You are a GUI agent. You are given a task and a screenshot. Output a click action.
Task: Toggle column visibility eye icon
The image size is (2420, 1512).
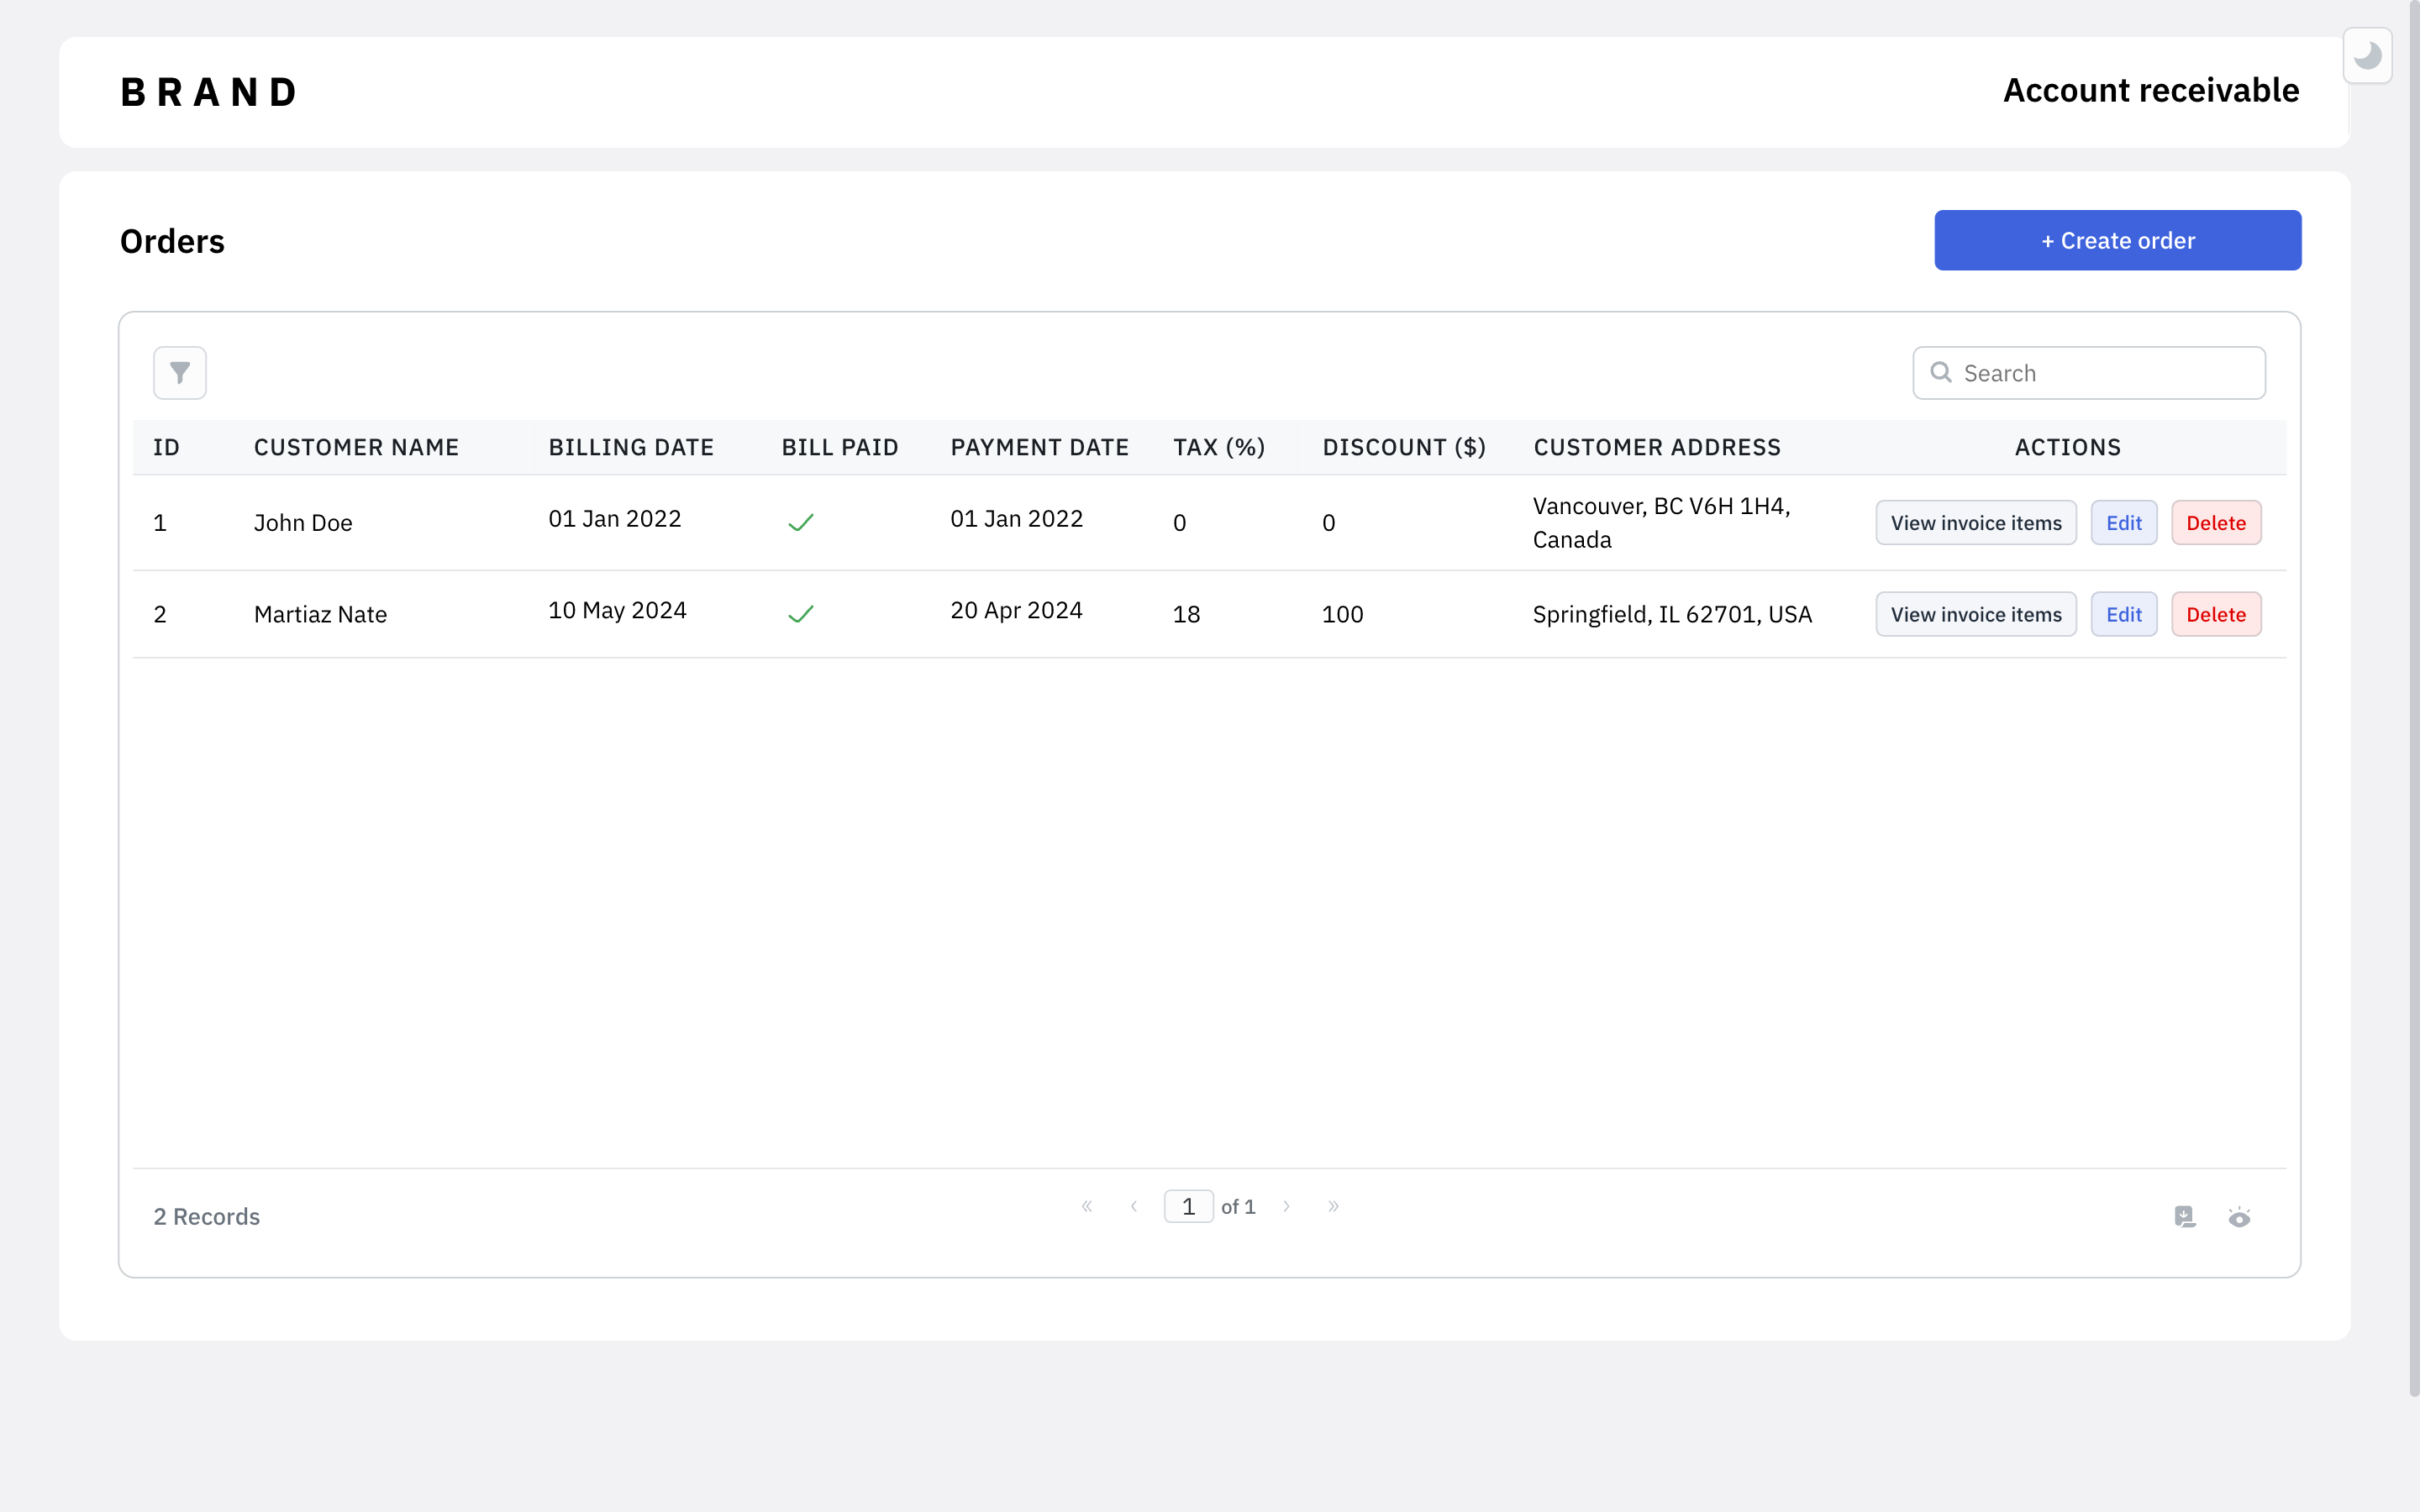pos(2239,1217)
